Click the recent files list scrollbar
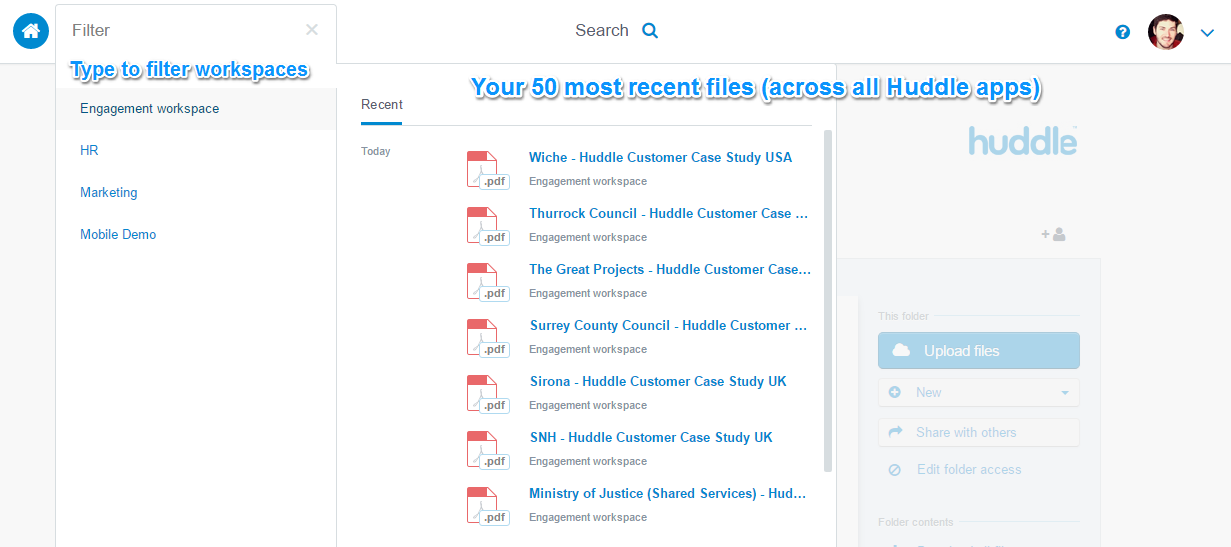This screenshot has width=1231, height=547. [x=828, y=300]
